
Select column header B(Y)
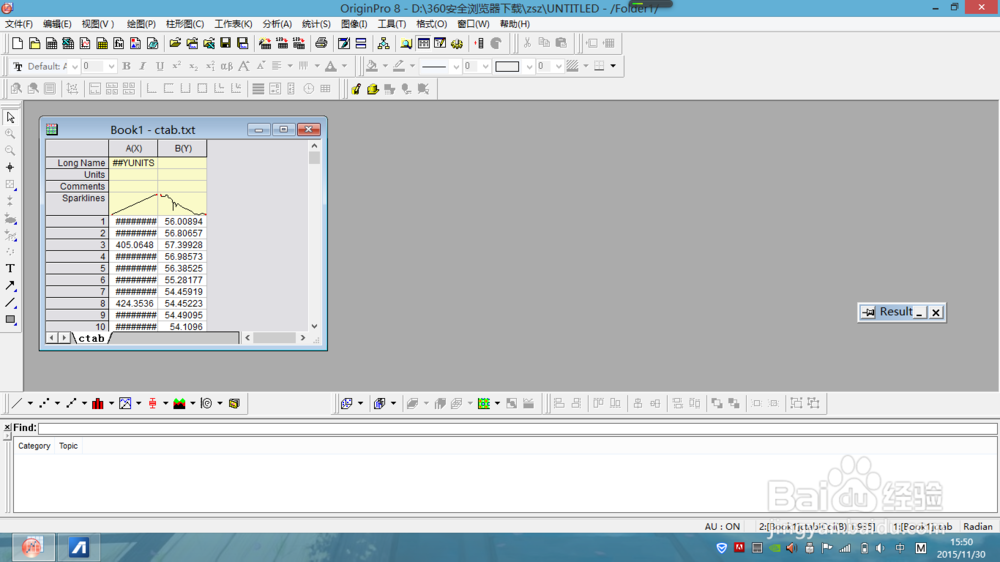[x=183, y=149]
